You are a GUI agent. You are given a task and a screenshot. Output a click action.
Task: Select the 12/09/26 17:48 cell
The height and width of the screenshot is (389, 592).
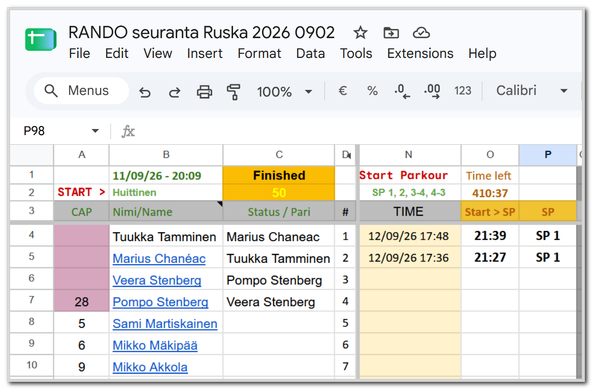[410, 236]
